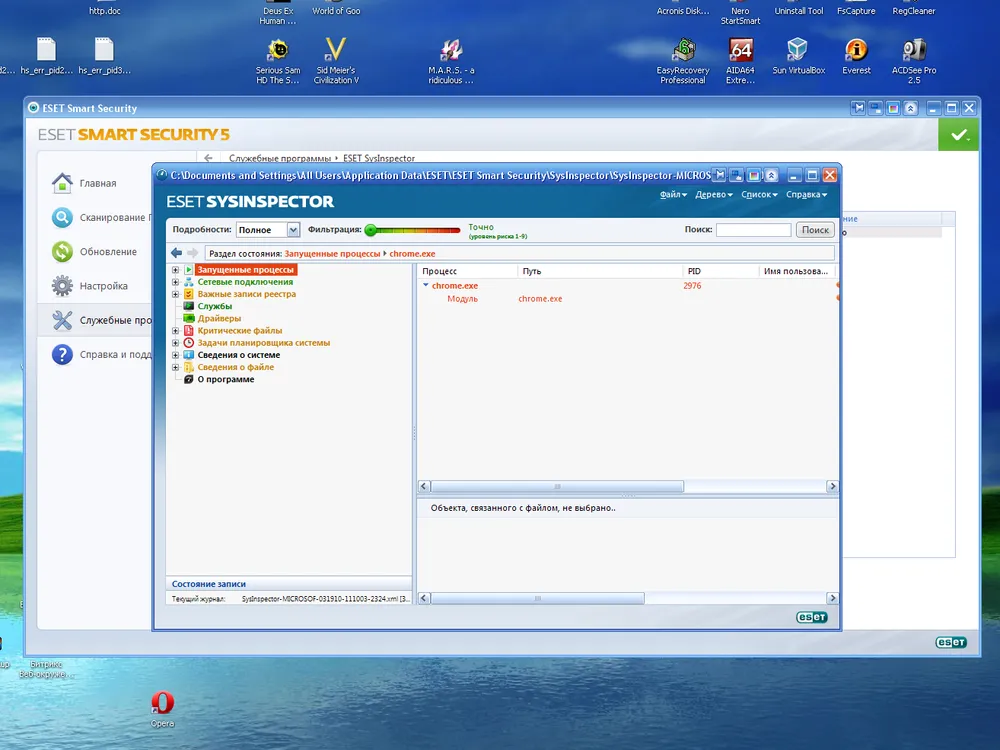Select the Драйверы drivers icon

click(188, 318)
